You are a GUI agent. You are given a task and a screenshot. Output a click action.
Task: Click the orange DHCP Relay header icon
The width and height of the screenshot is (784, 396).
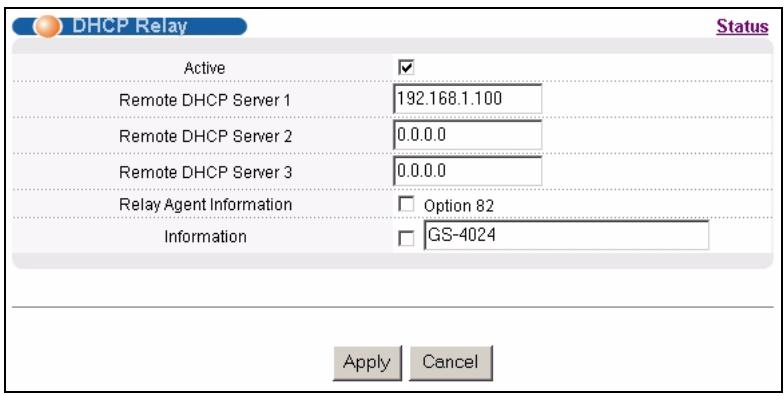(x=48, y=26)
